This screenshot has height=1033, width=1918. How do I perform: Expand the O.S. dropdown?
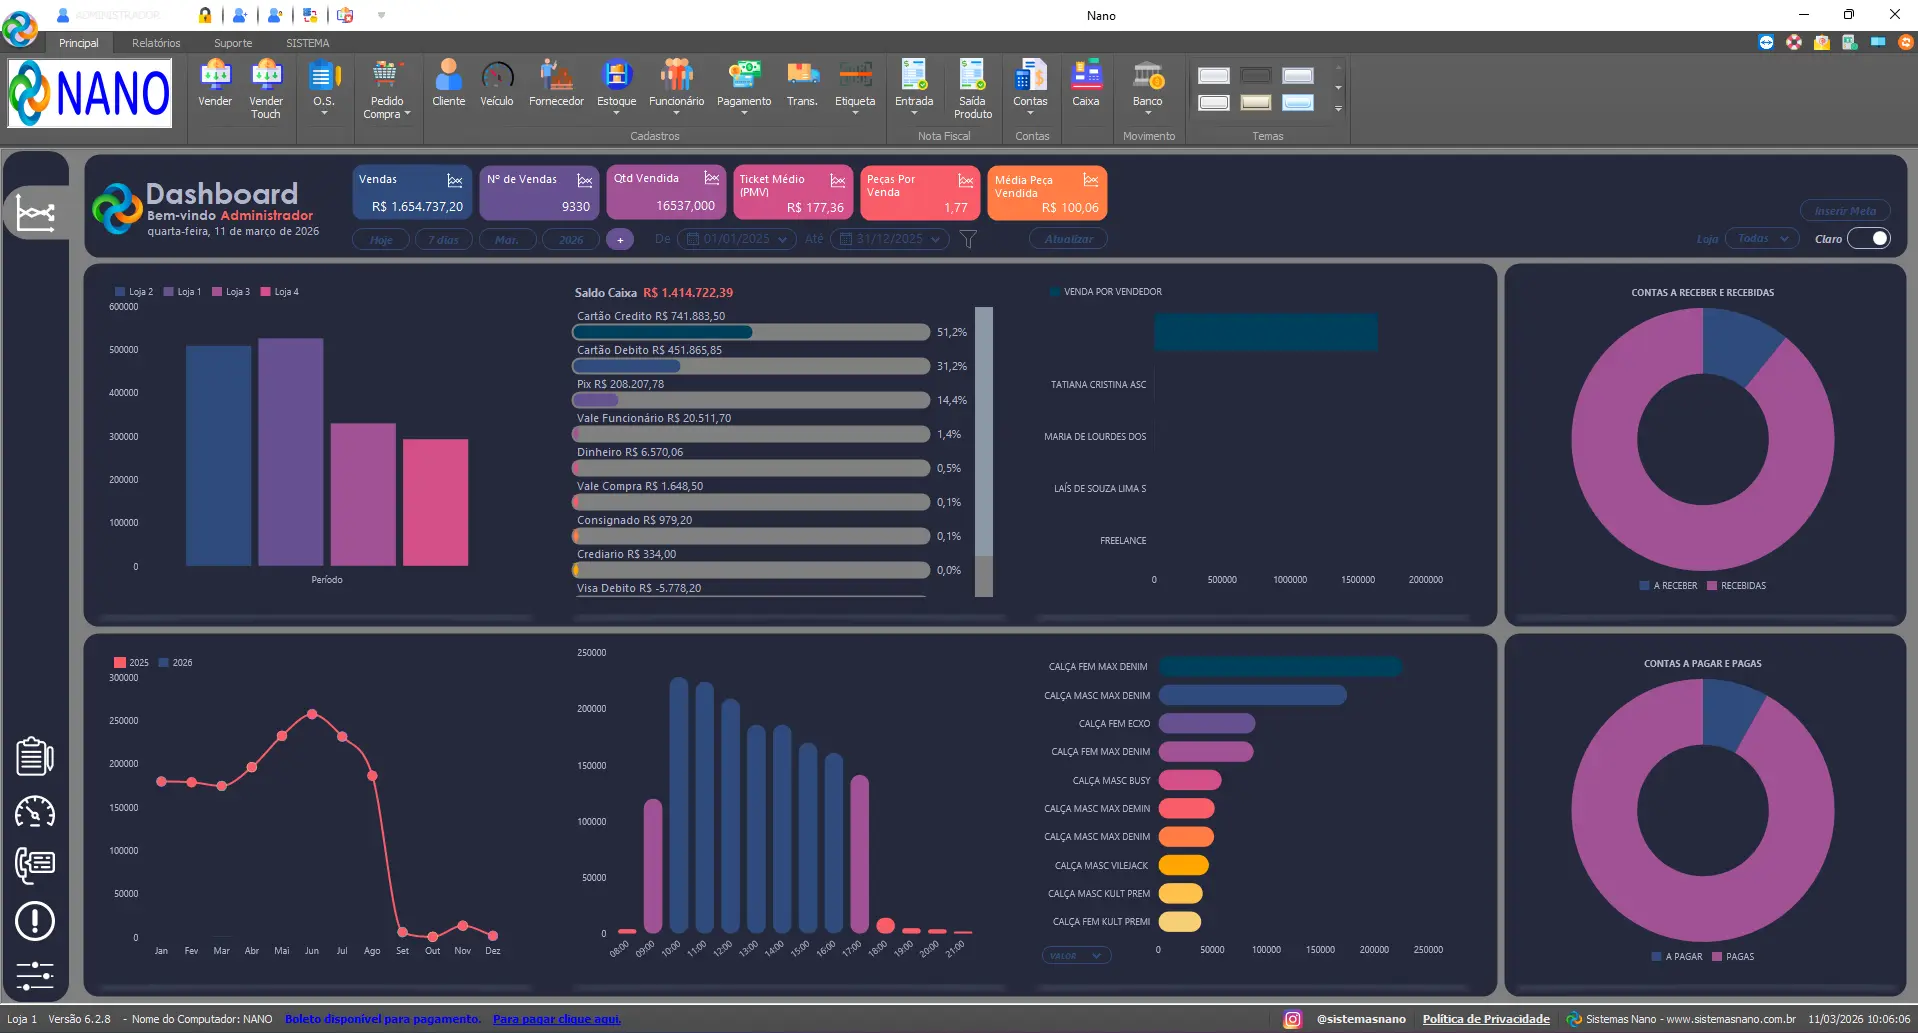point(324,113)
